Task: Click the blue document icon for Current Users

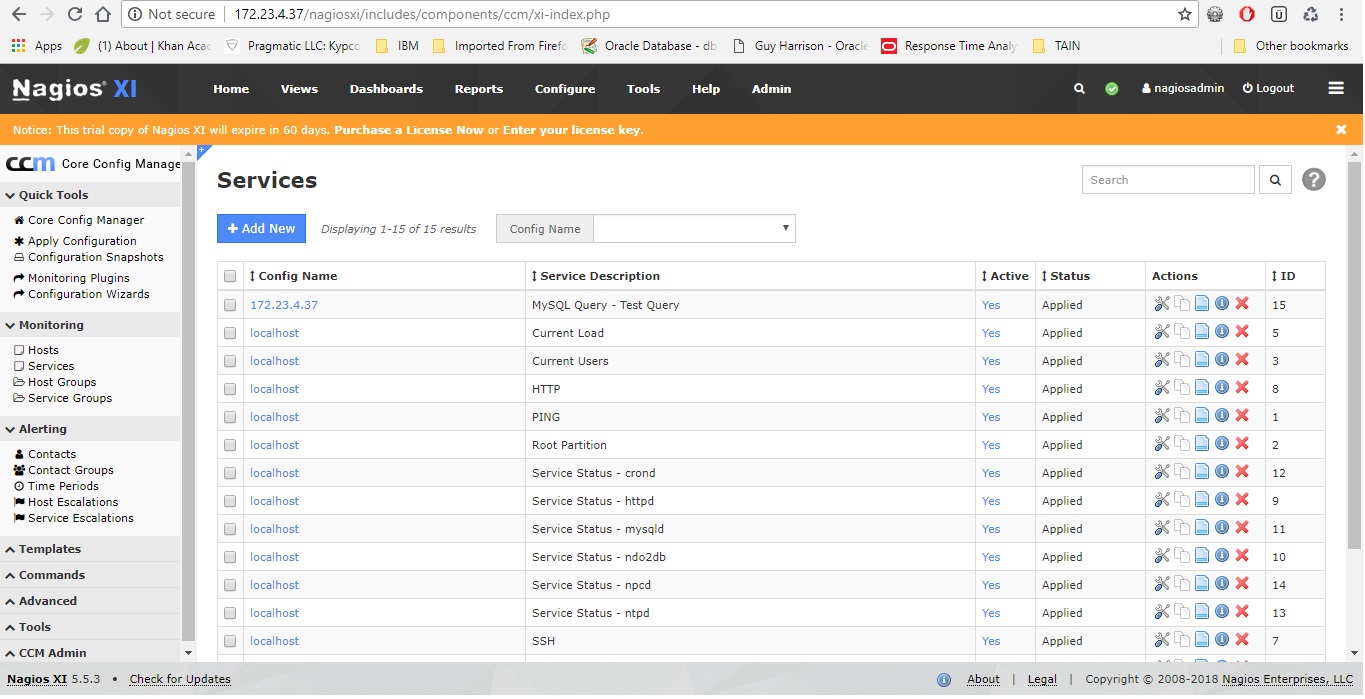Action: (x=1202, y=360)
